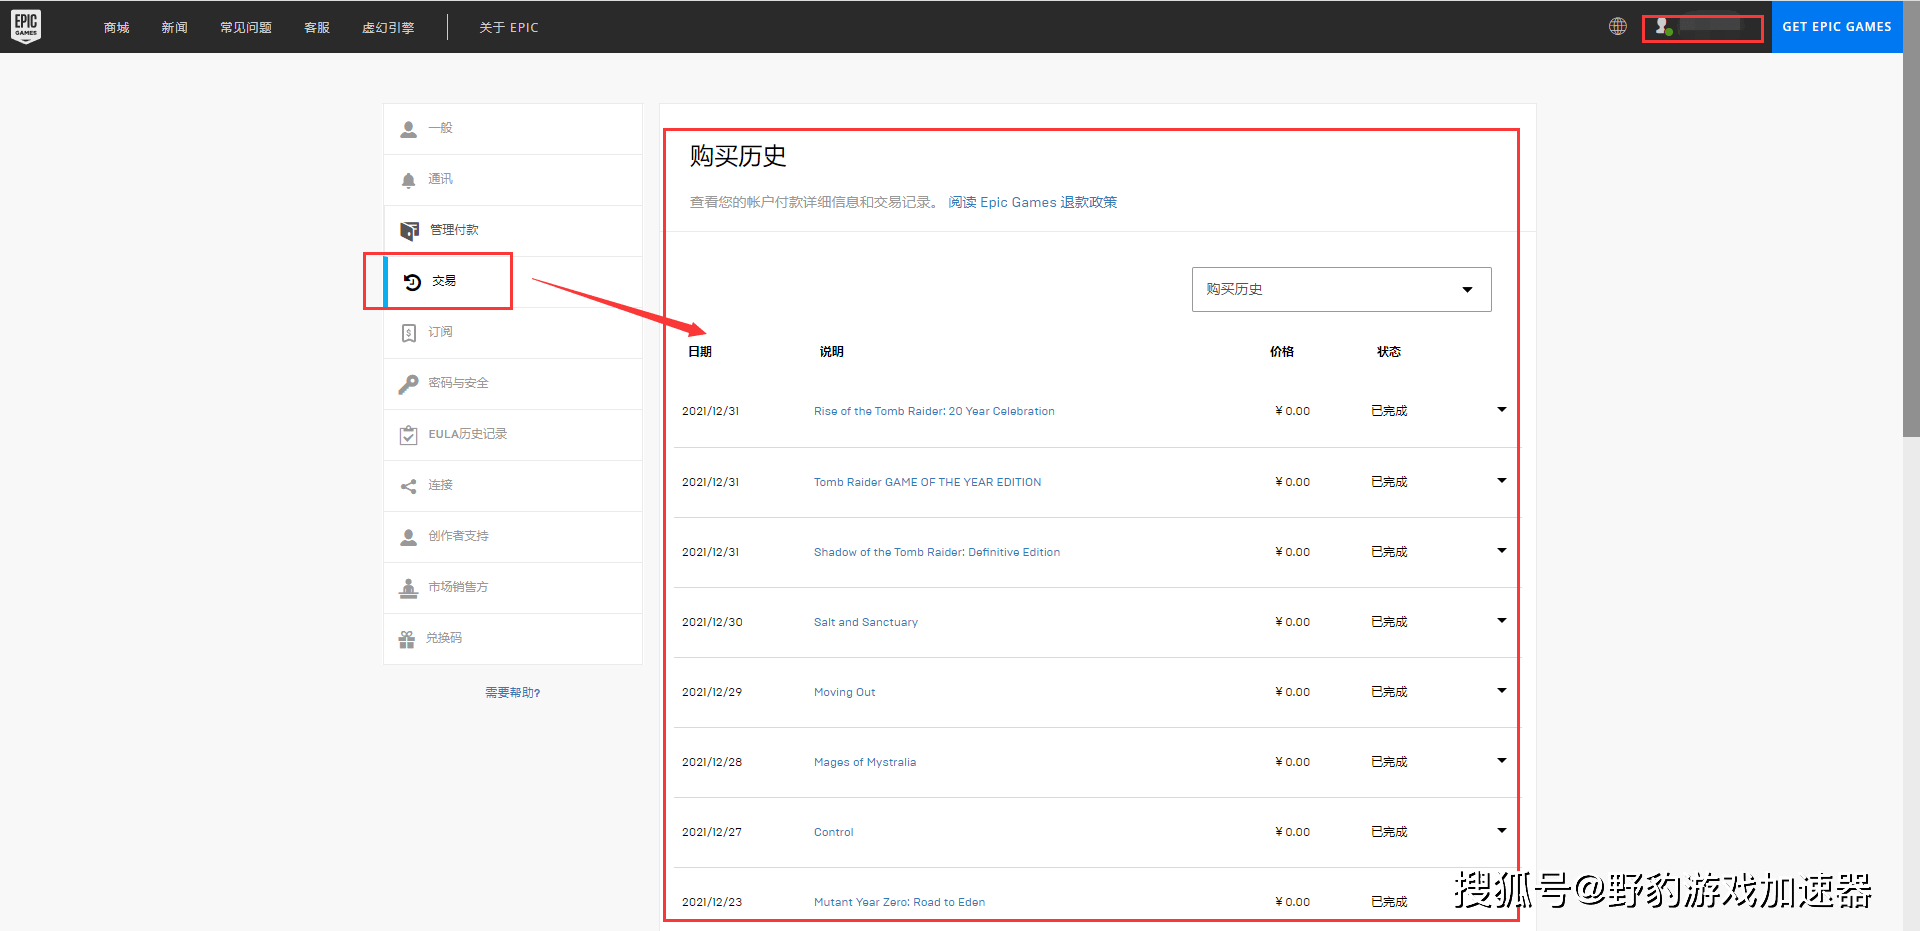Click the 通讯 bell icon in sidebar
Screen dimensions: 1920x931
point(408,179)
